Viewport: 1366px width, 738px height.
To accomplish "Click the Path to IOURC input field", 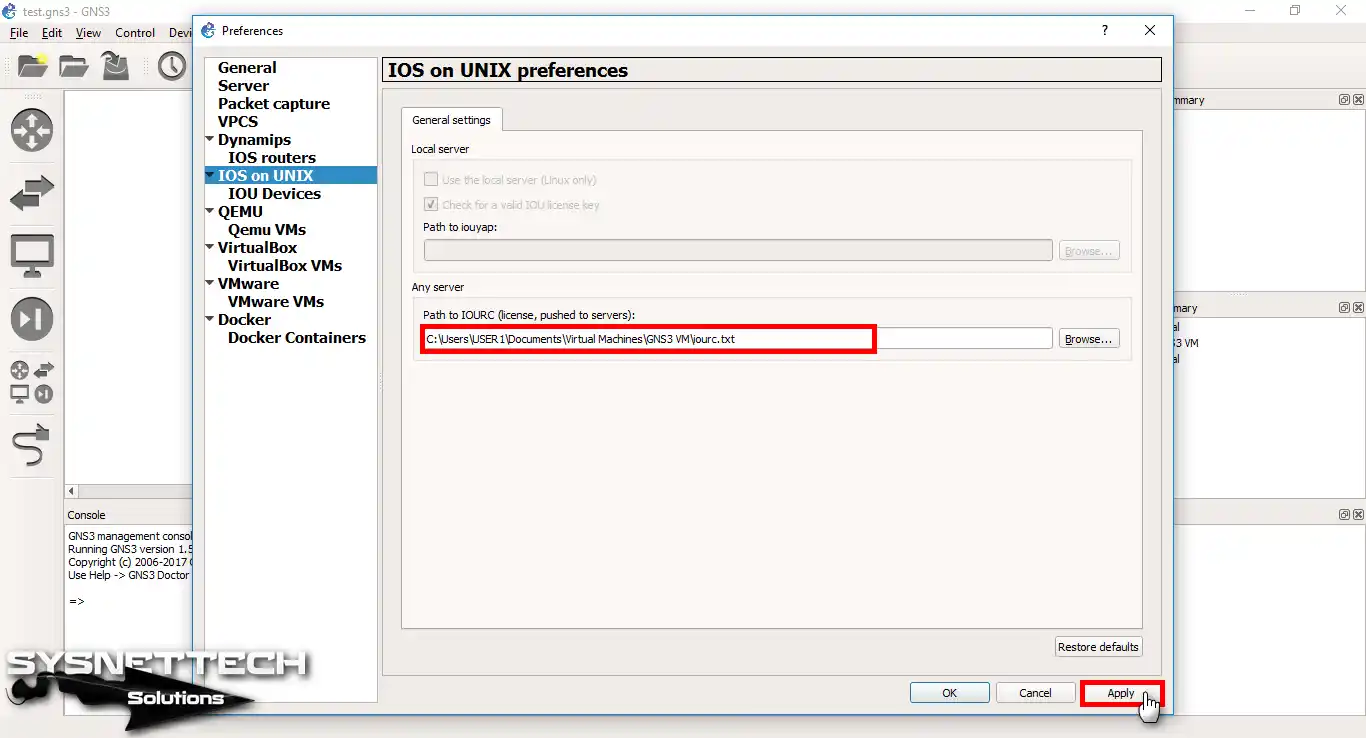I will [x=738, y=339].
